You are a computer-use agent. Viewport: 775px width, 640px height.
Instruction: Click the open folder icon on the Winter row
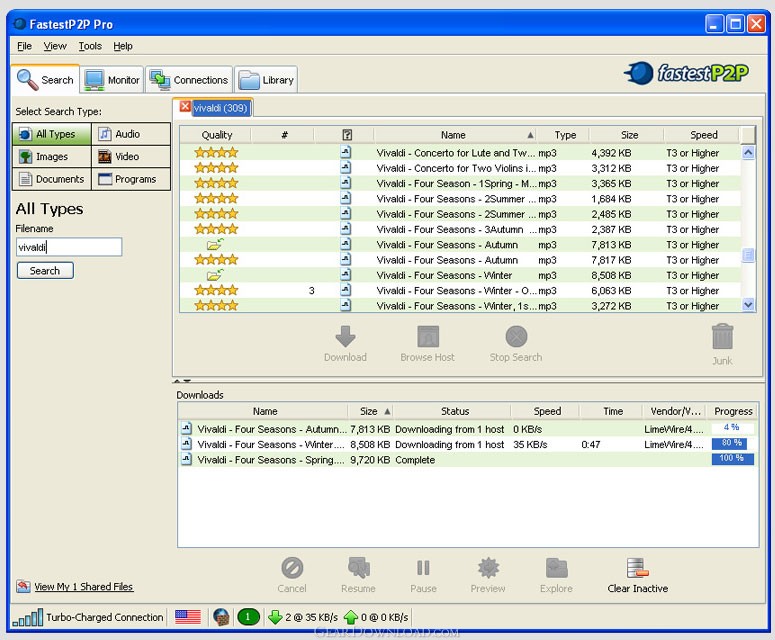(x=215, y=275)
